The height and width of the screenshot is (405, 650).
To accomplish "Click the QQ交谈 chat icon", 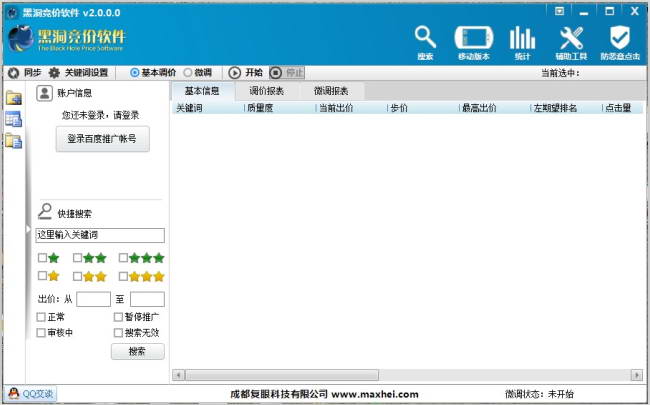I will tap(15, 394).
